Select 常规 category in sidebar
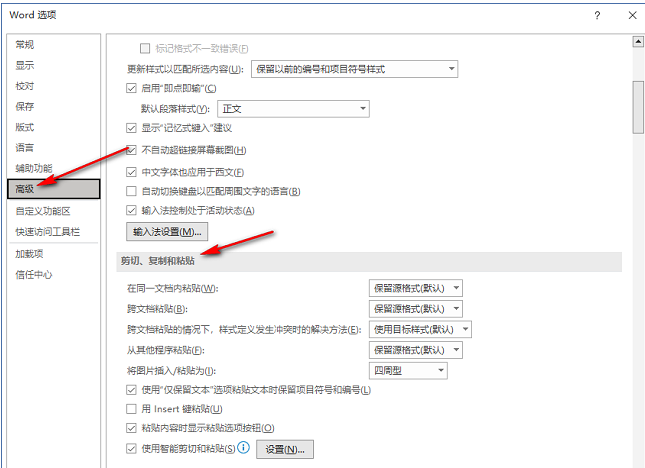 tap(53, 44)
